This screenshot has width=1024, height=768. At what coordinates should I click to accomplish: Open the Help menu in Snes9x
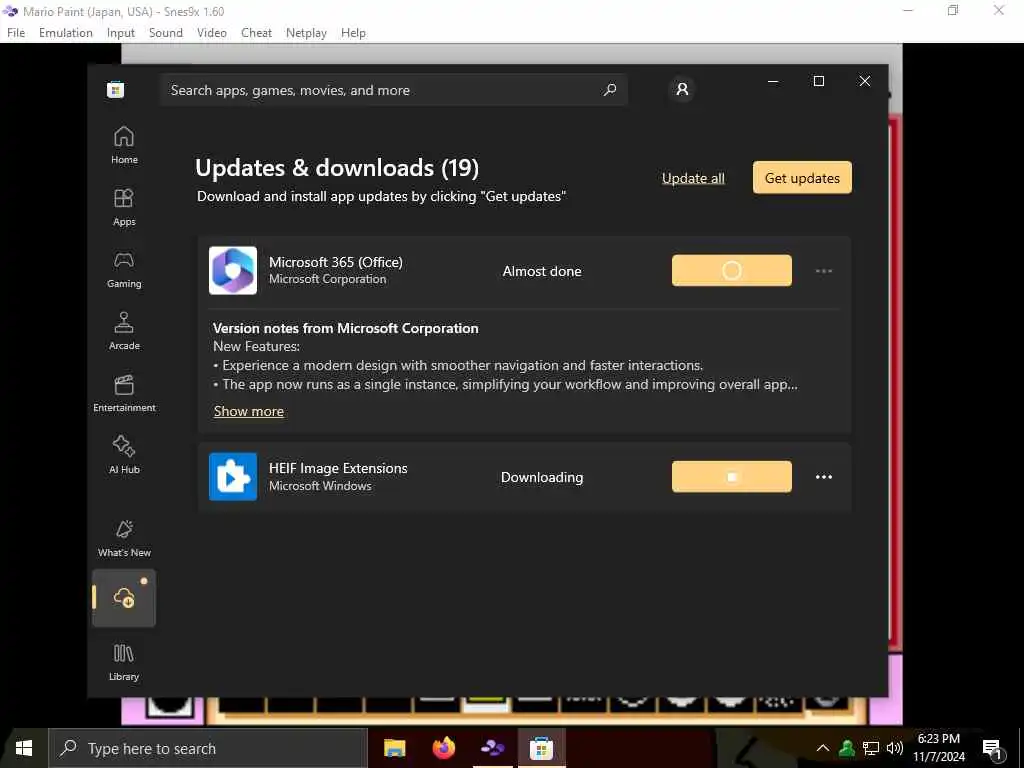(x=353, y=33)
